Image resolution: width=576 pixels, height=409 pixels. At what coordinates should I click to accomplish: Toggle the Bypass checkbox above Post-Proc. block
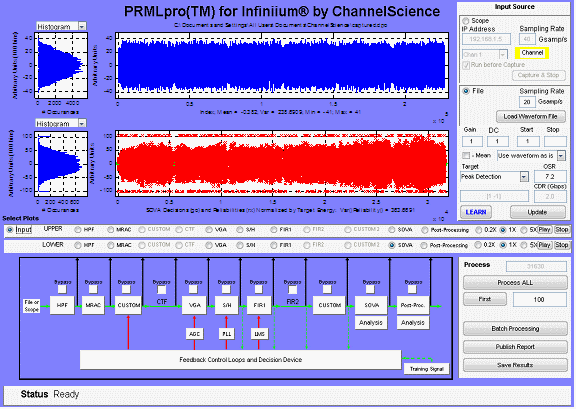[413, 289]
